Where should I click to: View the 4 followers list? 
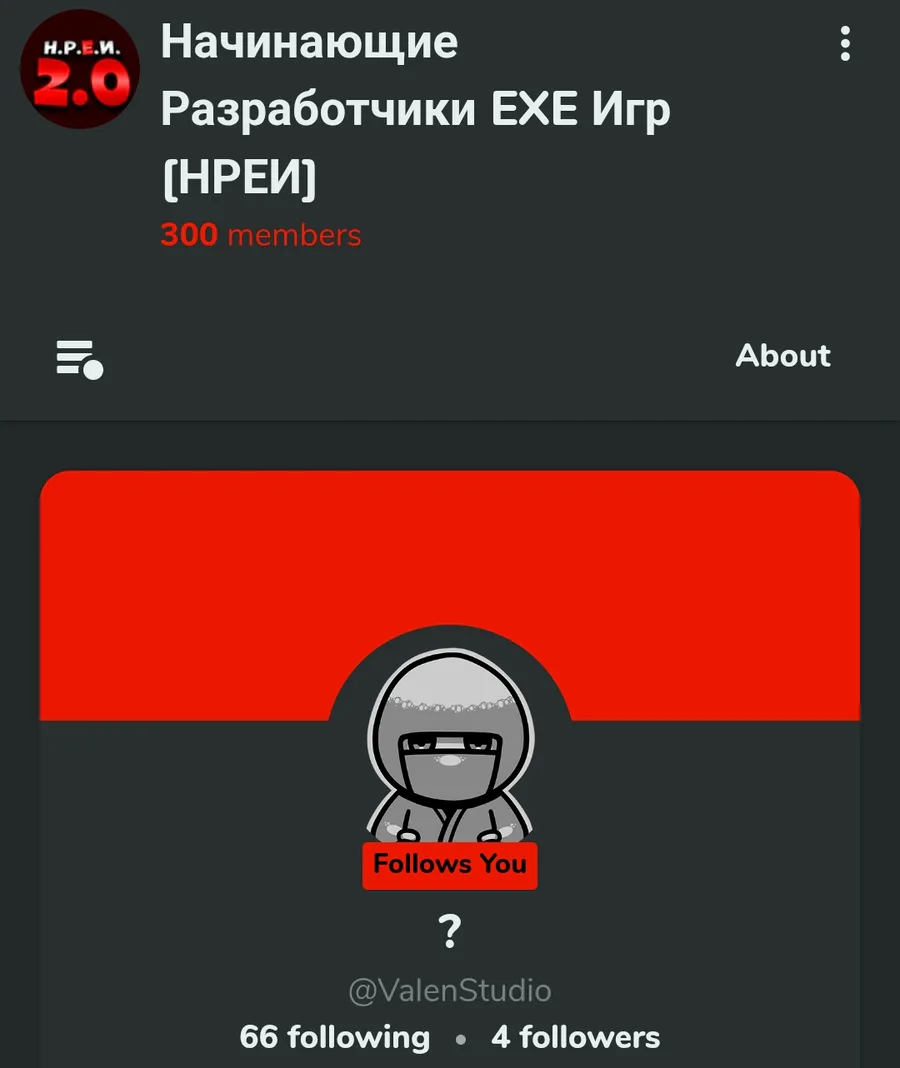(x=576, y=1037)
